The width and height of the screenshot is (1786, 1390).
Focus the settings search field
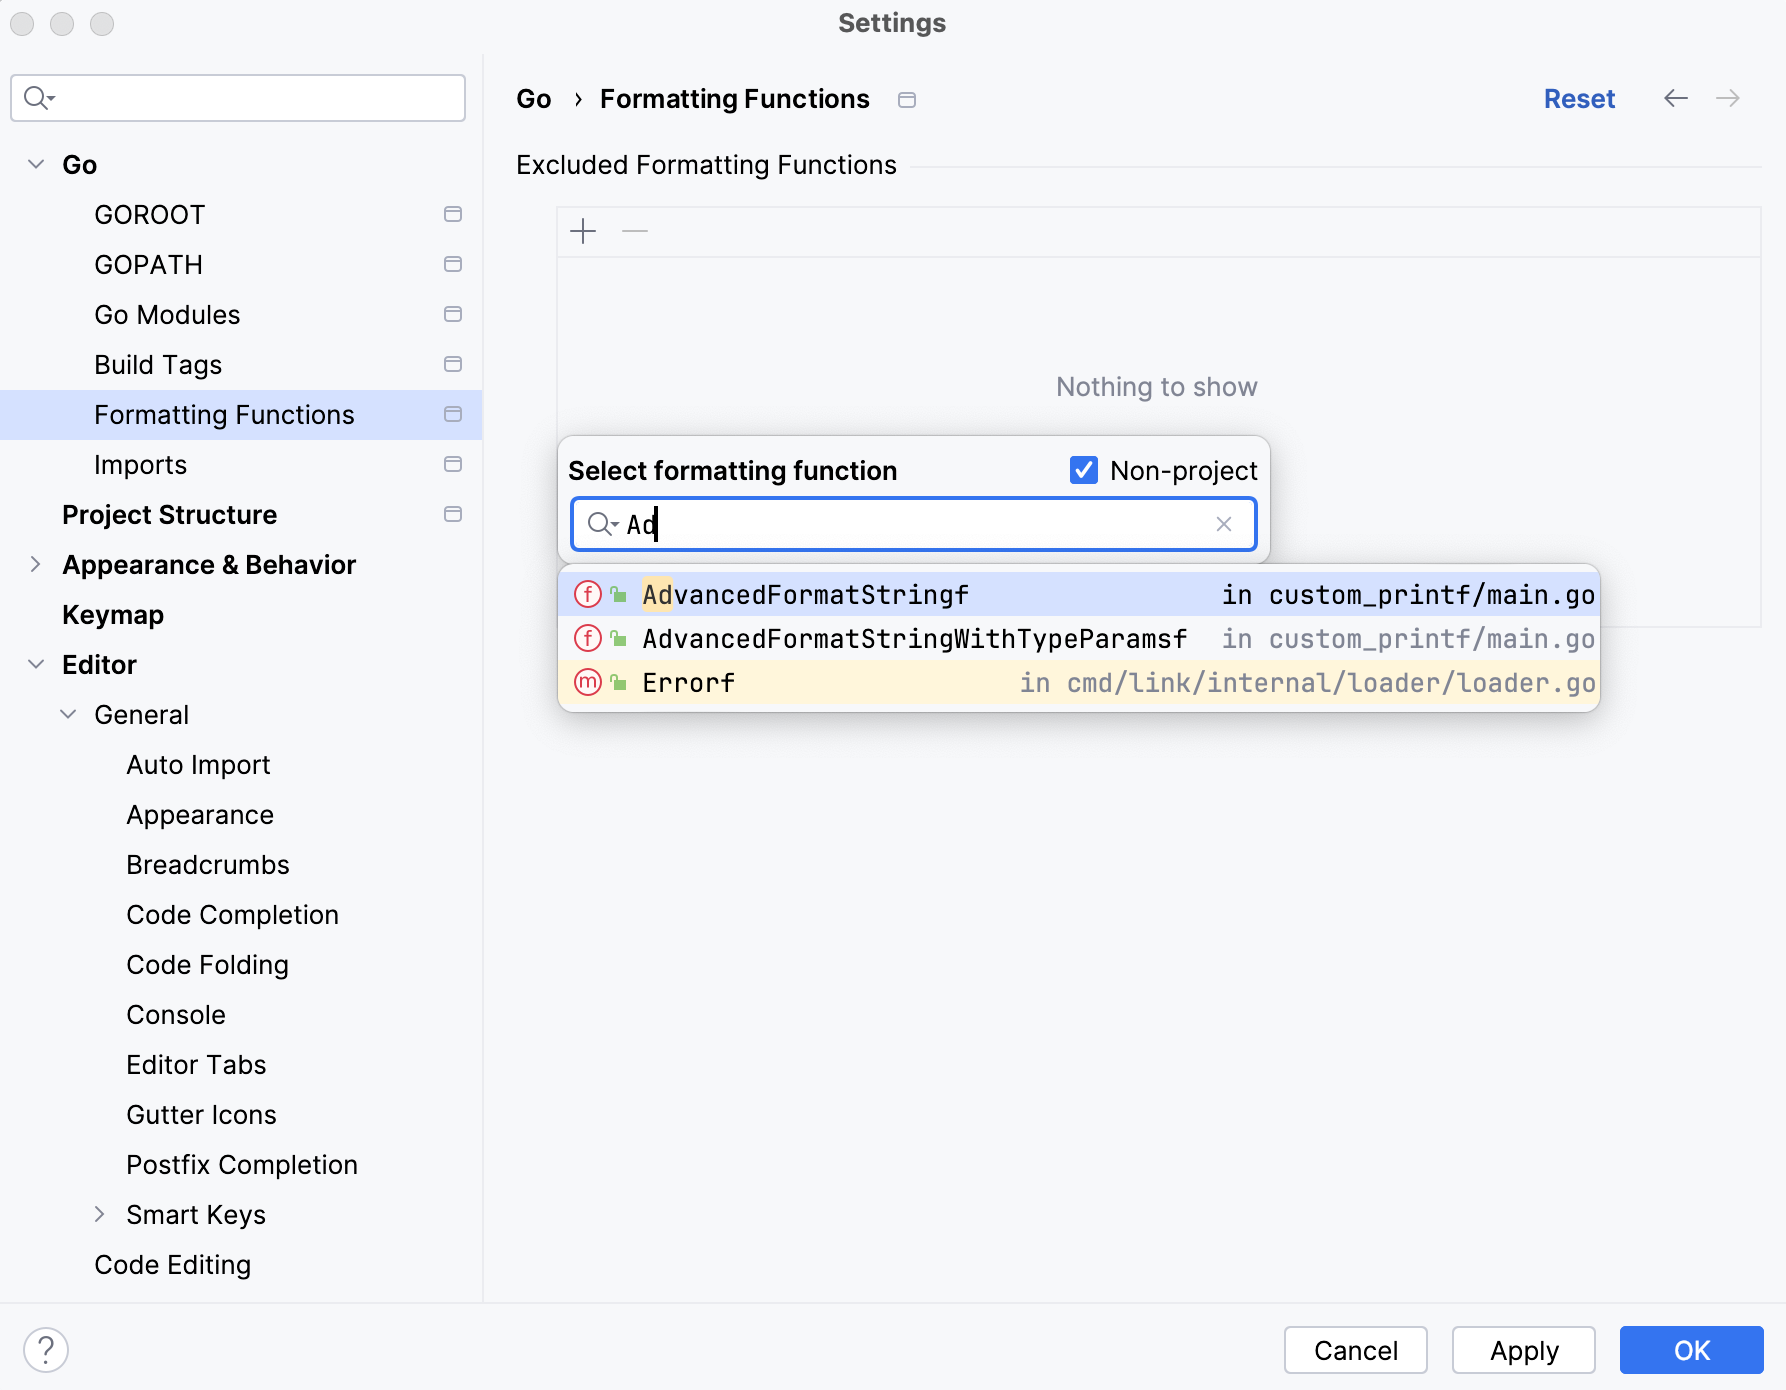(238, 98)
